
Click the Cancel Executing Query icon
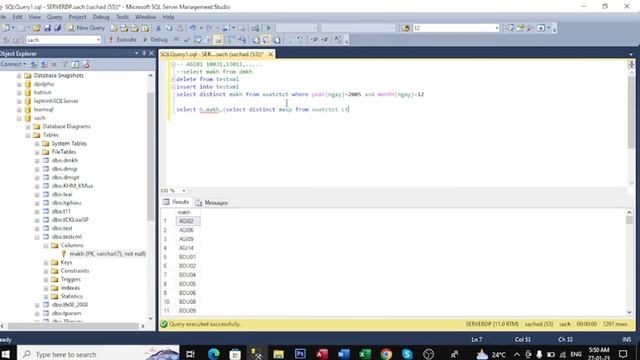[176, 40]
